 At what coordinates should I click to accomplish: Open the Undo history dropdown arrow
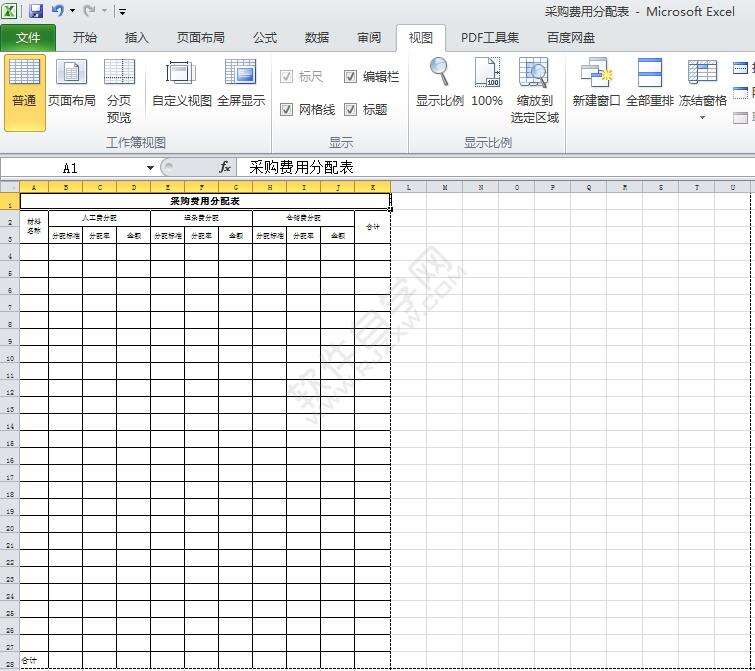click(72, 11)
